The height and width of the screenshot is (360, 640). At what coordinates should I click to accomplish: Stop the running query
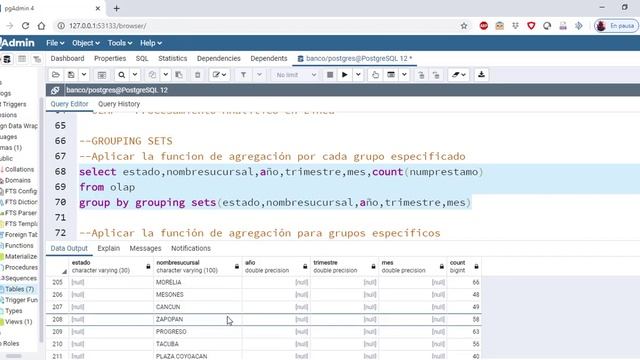[x=330, y=75]
